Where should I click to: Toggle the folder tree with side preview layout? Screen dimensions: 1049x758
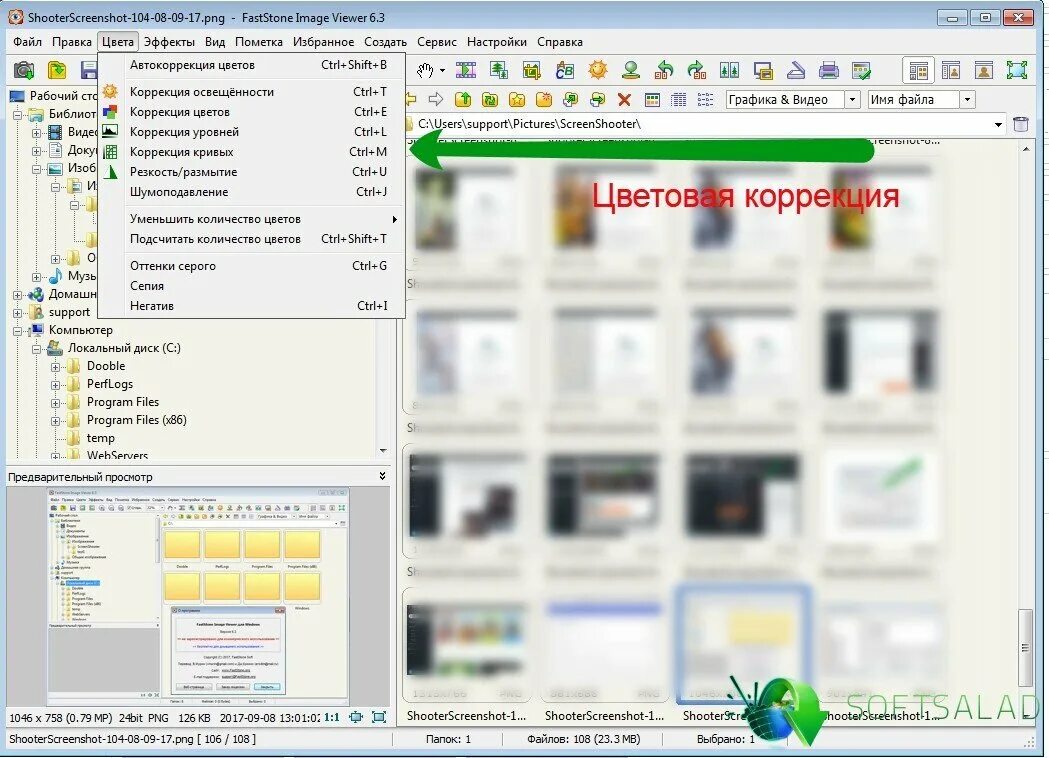[x=951, y=70]
